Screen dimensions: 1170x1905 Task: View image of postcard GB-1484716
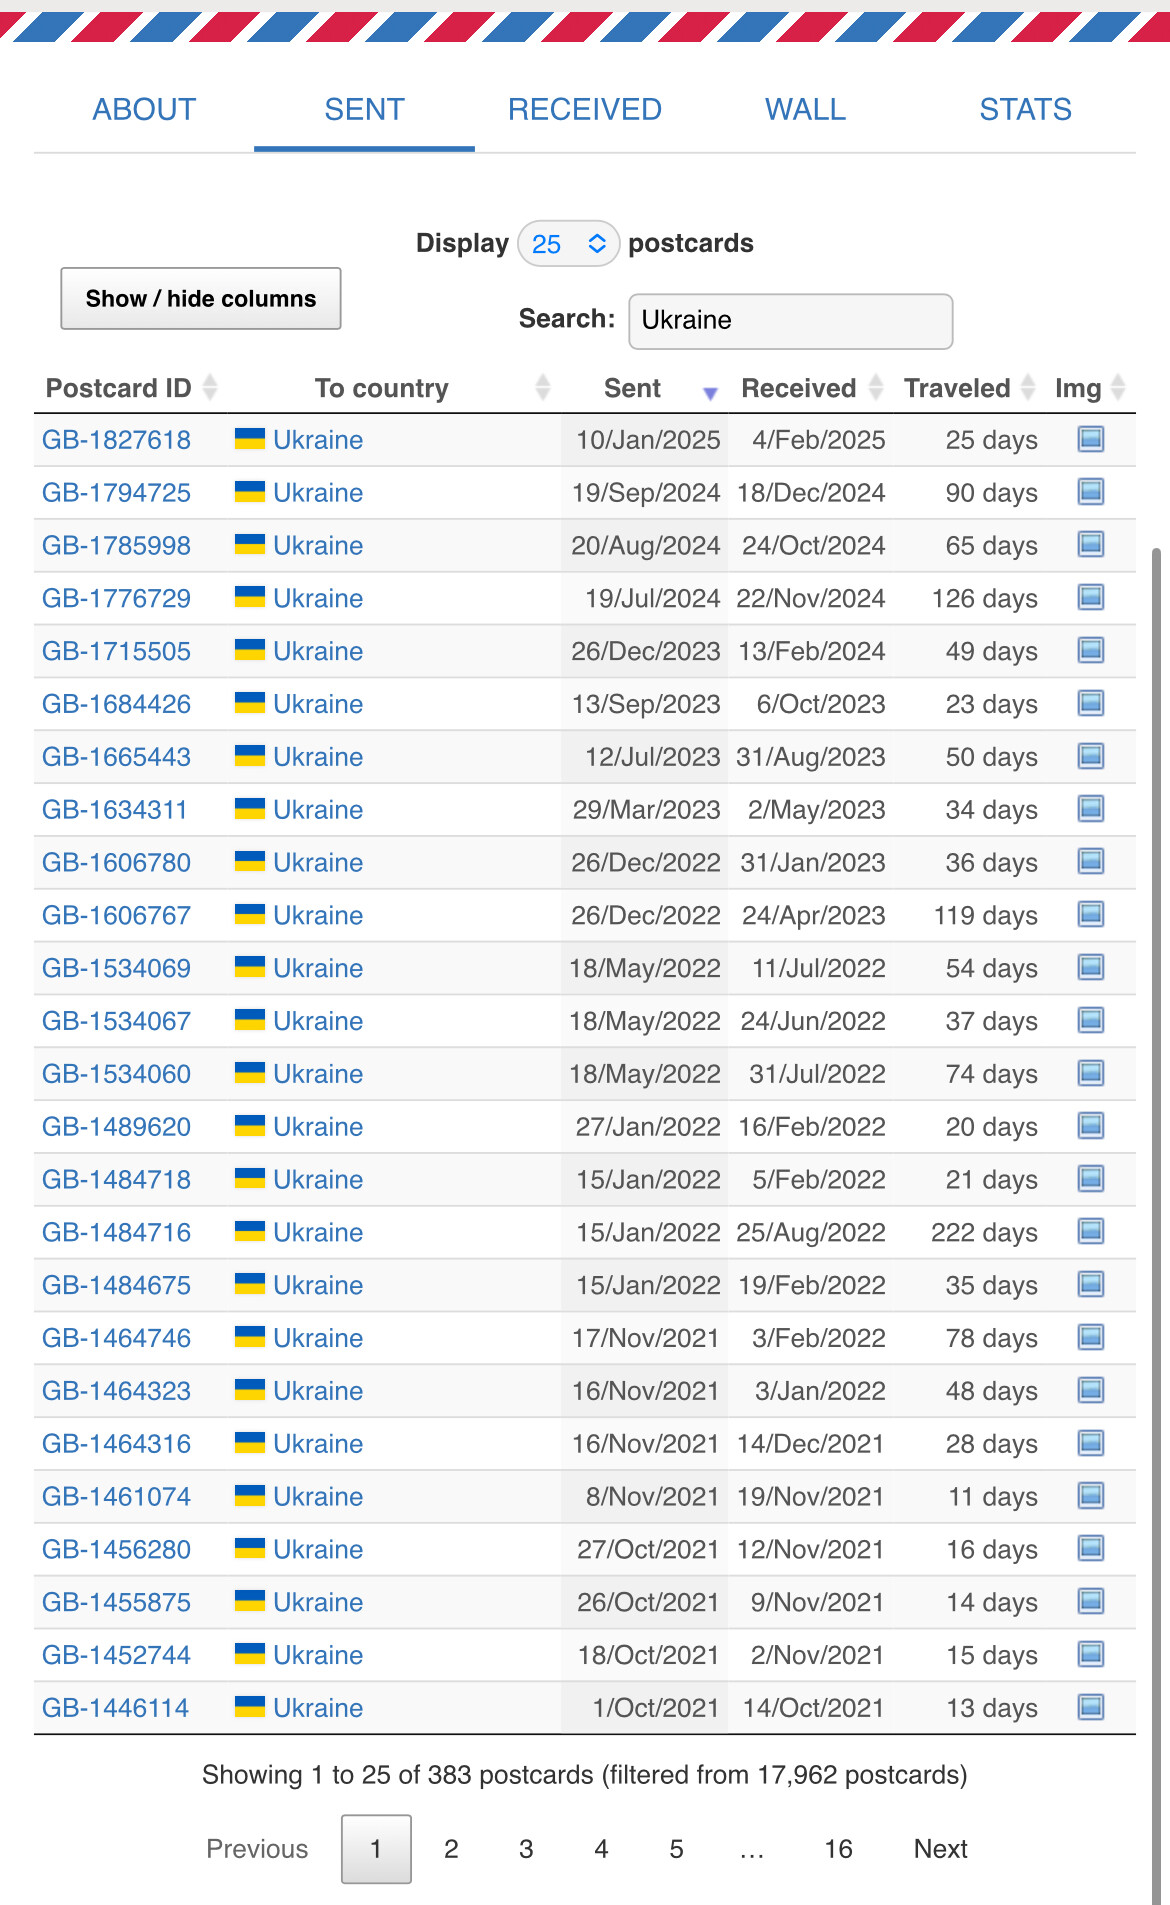point(1090,1232)
